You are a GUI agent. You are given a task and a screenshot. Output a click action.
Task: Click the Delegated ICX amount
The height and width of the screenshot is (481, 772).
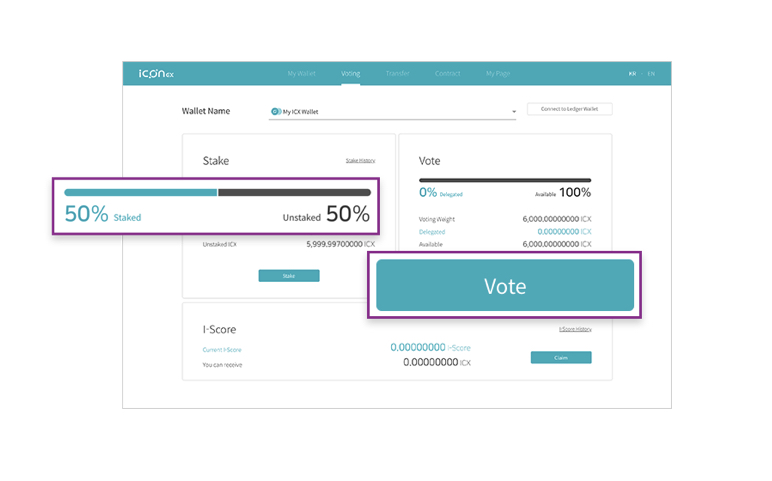pos(564,231)
